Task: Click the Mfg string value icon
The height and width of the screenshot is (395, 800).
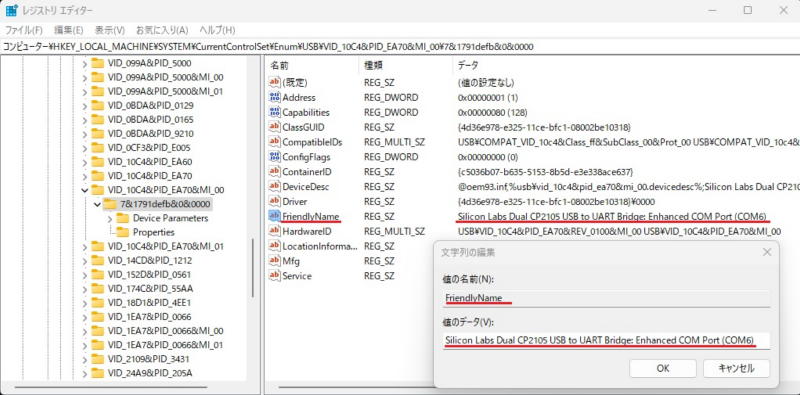Action: point(274,261)
